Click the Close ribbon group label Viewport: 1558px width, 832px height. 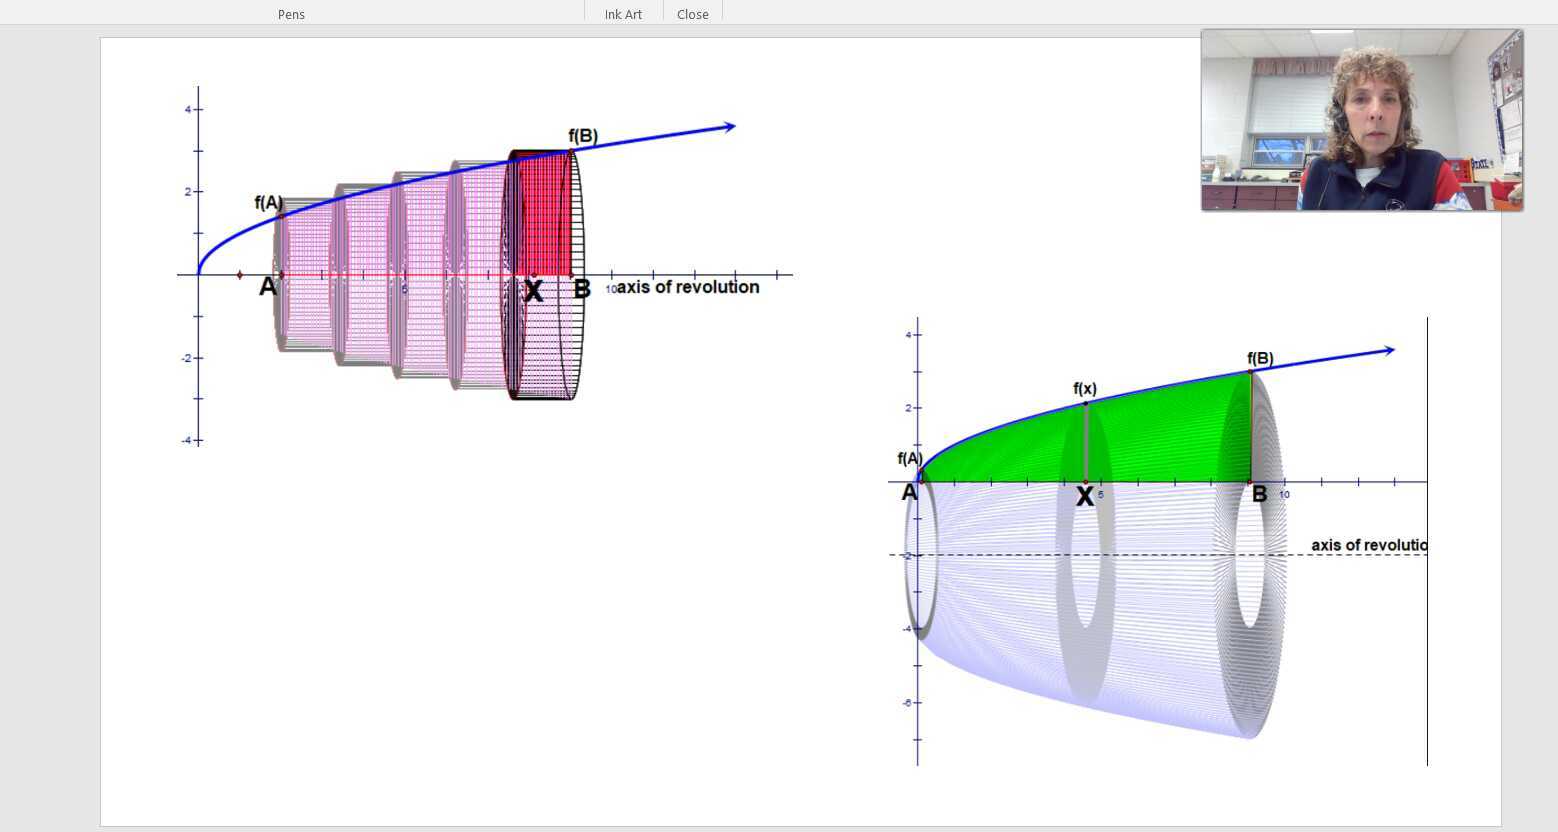692,14
